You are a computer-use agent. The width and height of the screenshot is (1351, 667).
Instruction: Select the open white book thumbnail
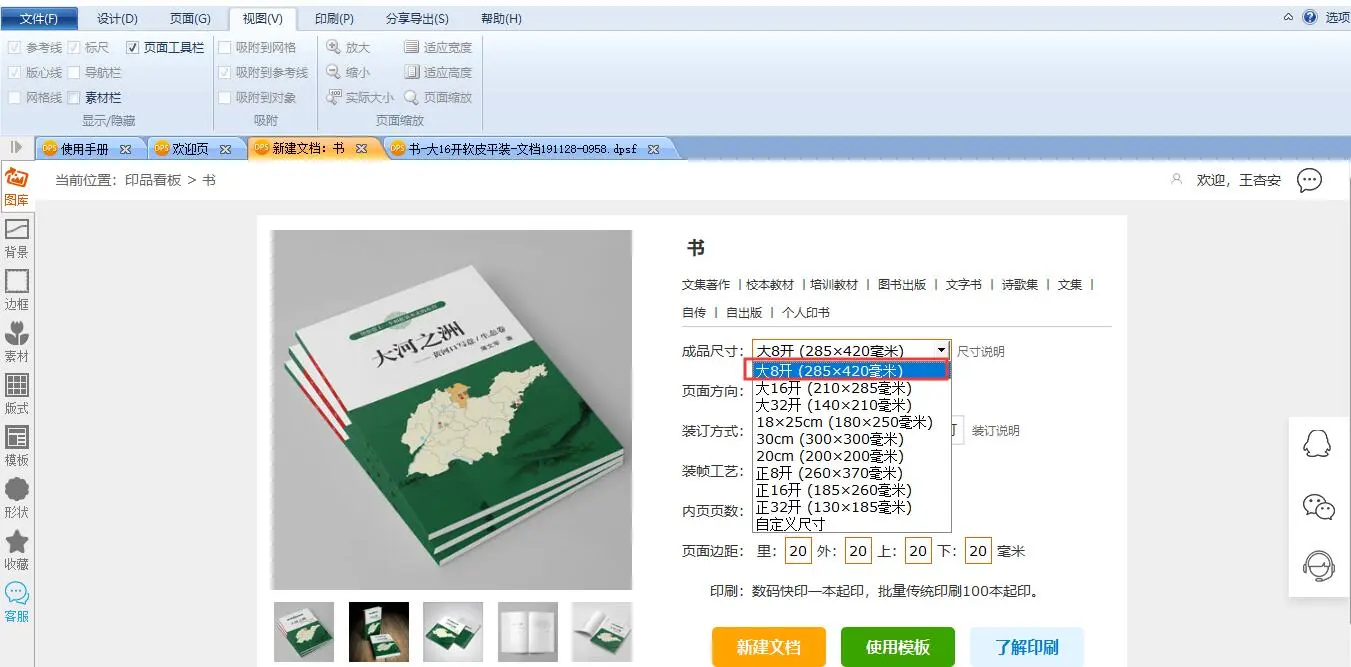pos(528,632)
